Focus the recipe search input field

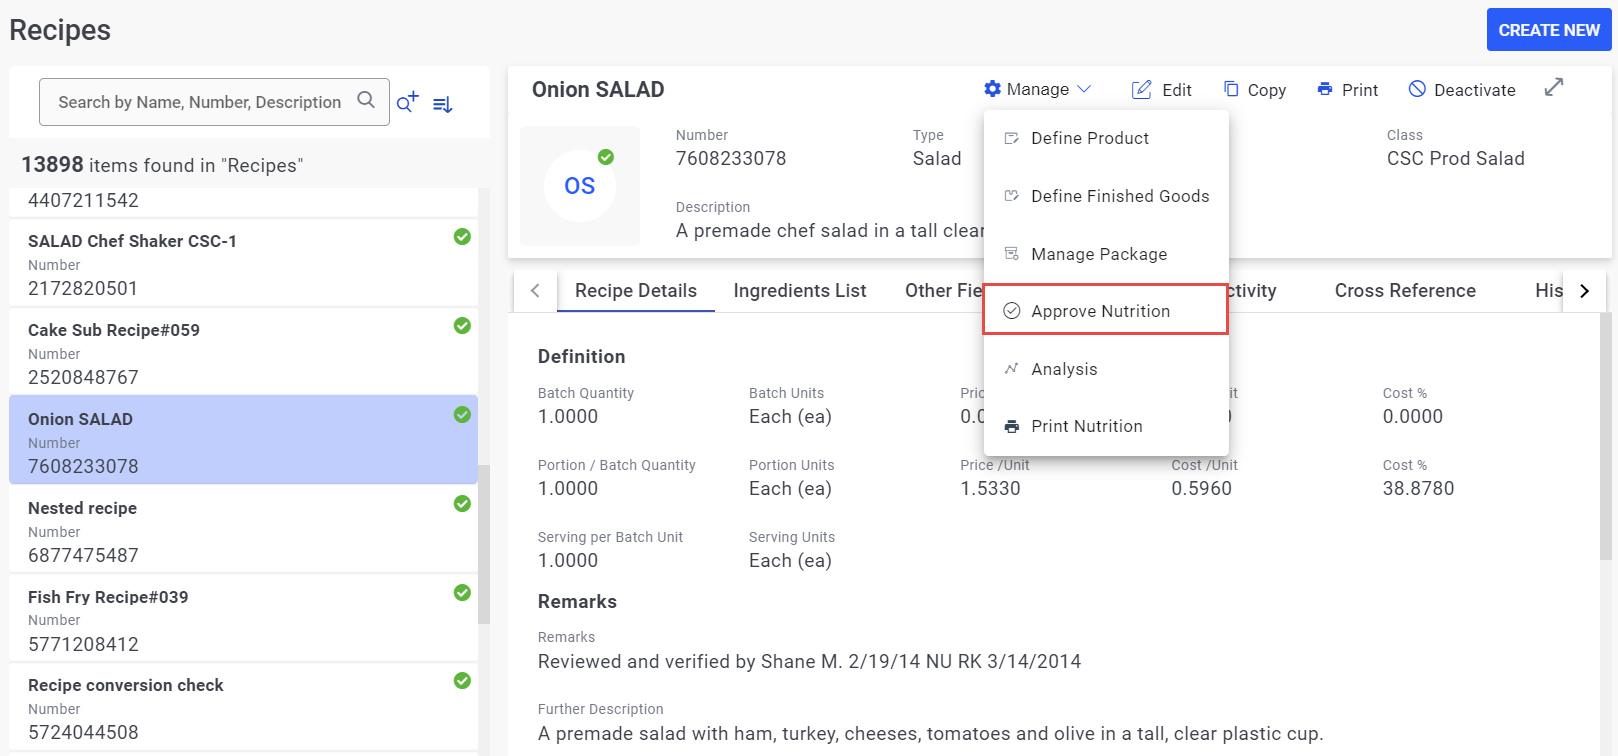200,102
